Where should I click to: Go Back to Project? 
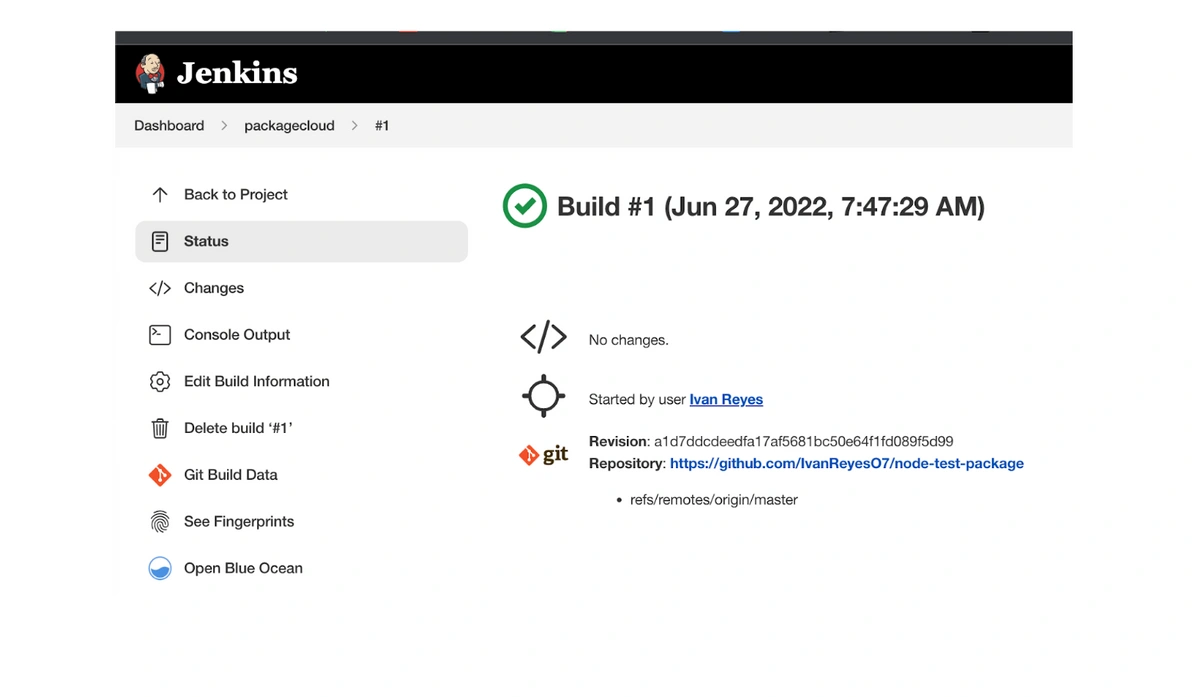click(x=235, y=194)
